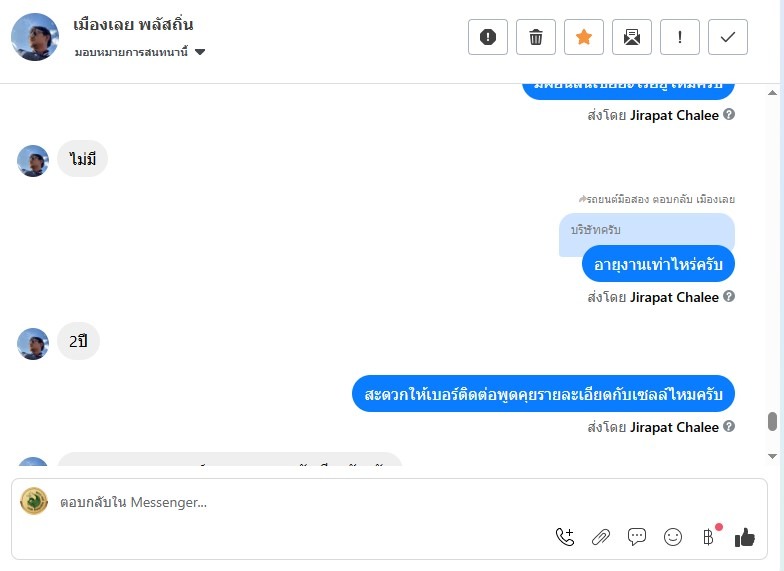
Task: Delete conversation using the trash icon
Action: [536, 37]
